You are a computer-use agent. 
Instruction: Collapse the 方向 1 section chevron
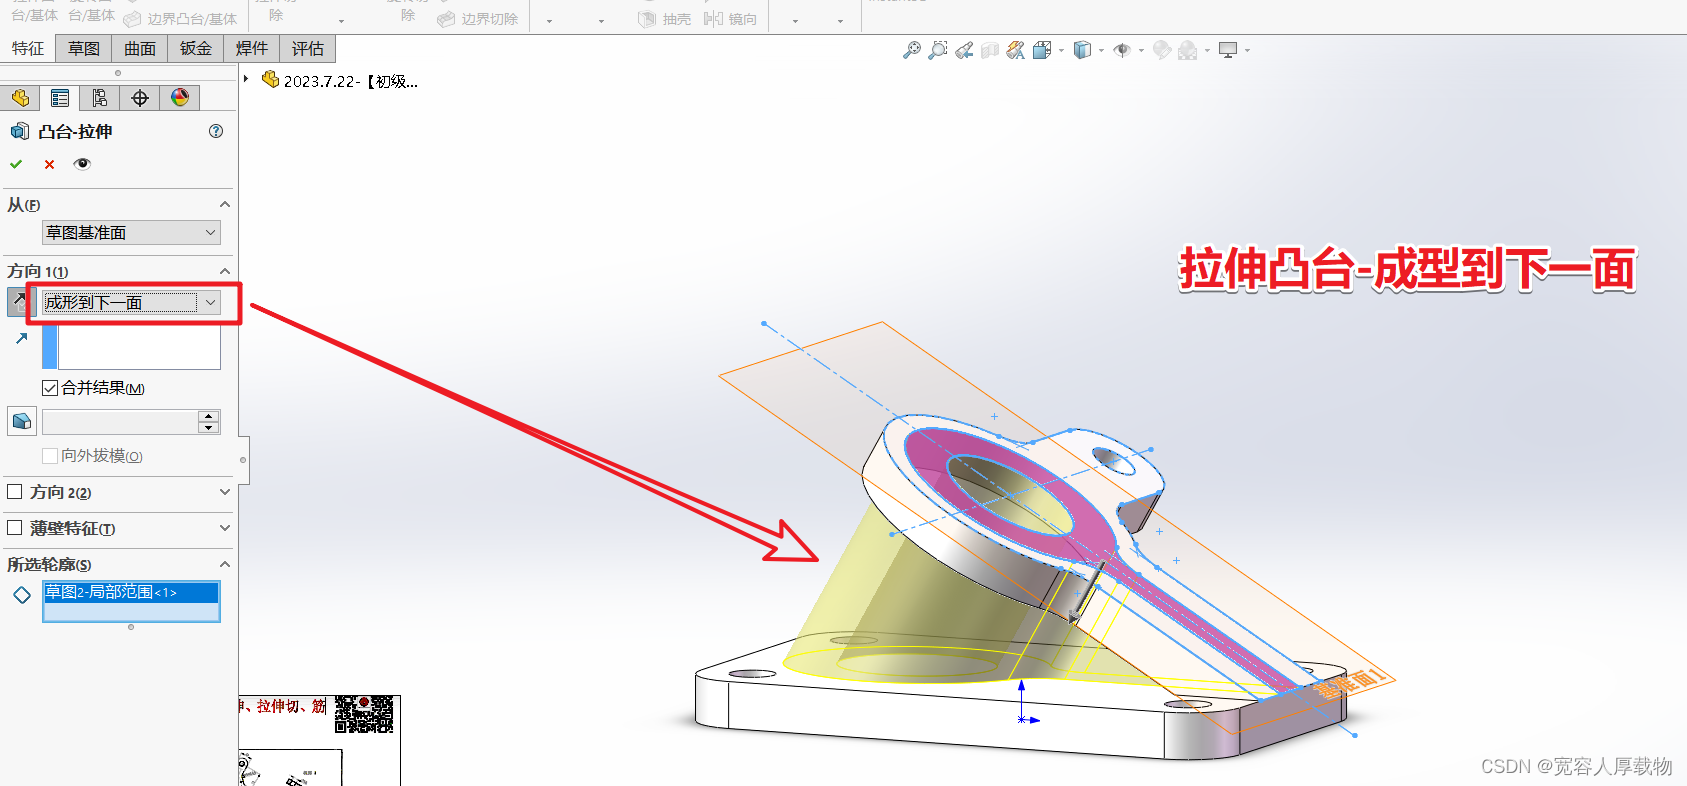[x=225, y=272]
